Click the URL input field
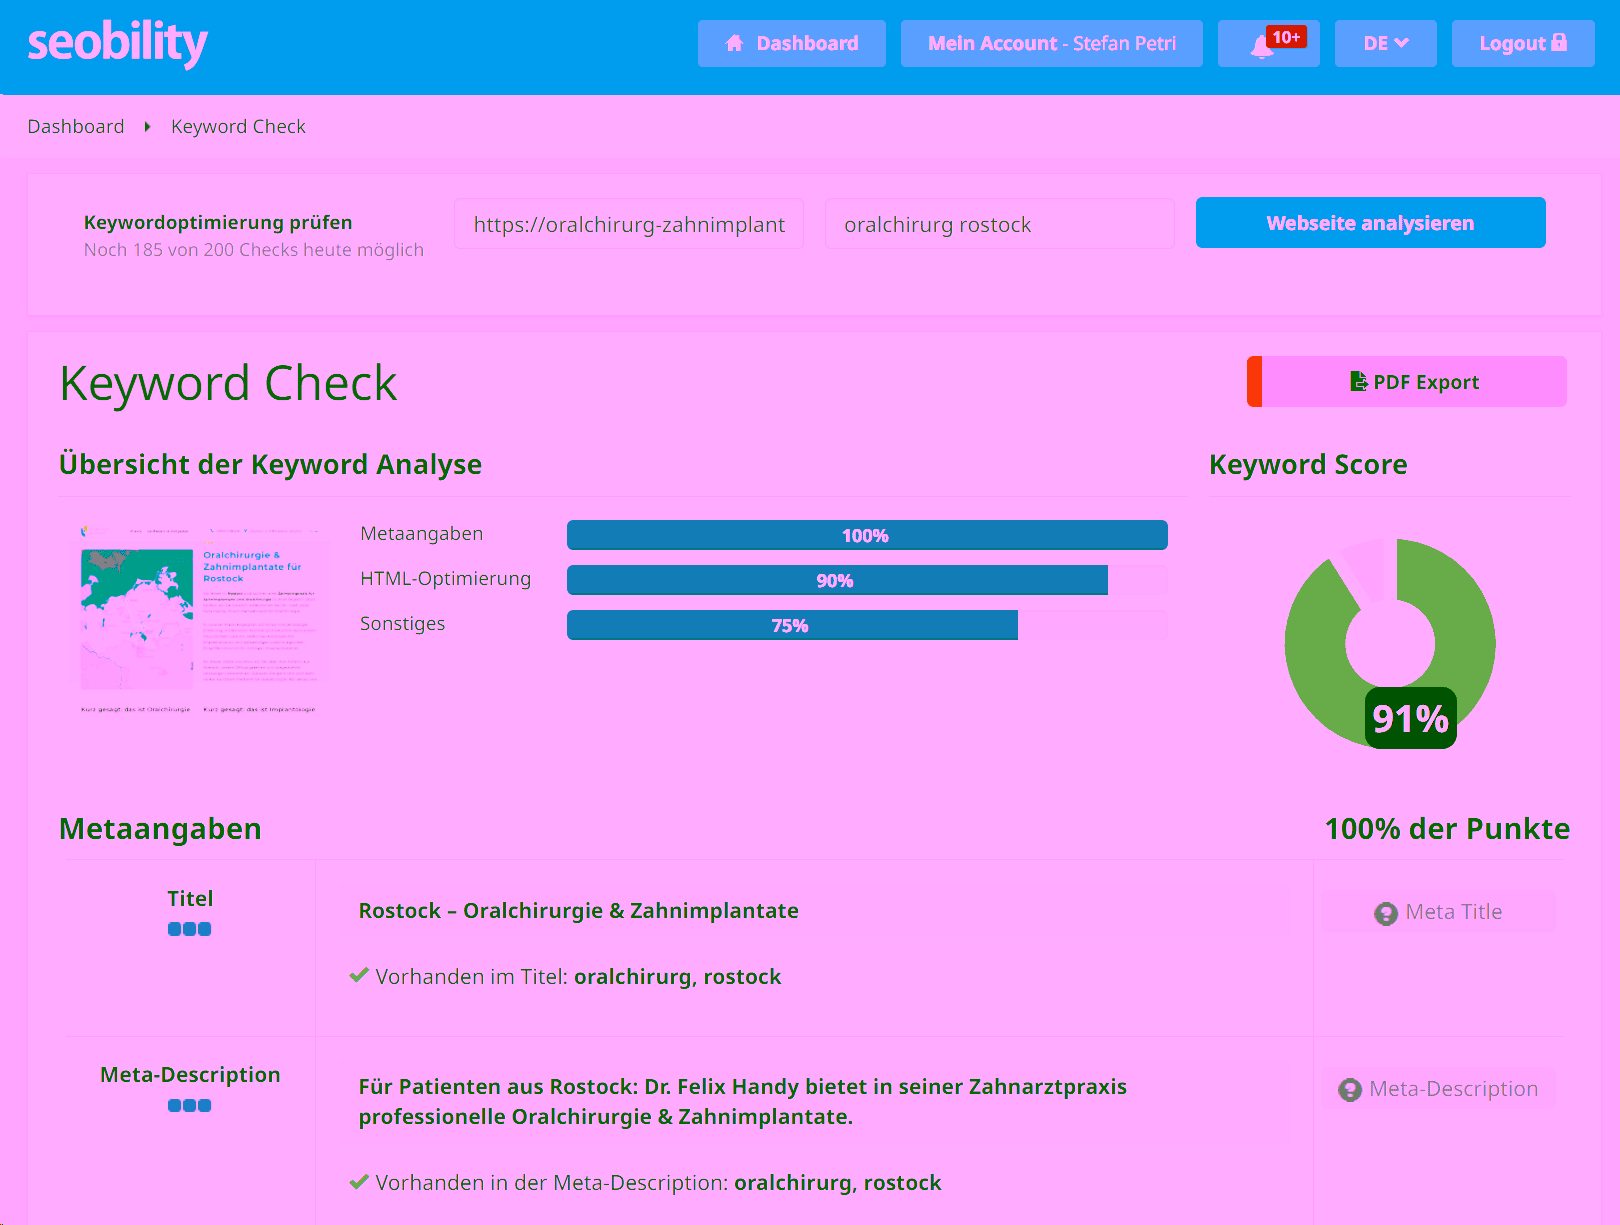 coord(628,224)
